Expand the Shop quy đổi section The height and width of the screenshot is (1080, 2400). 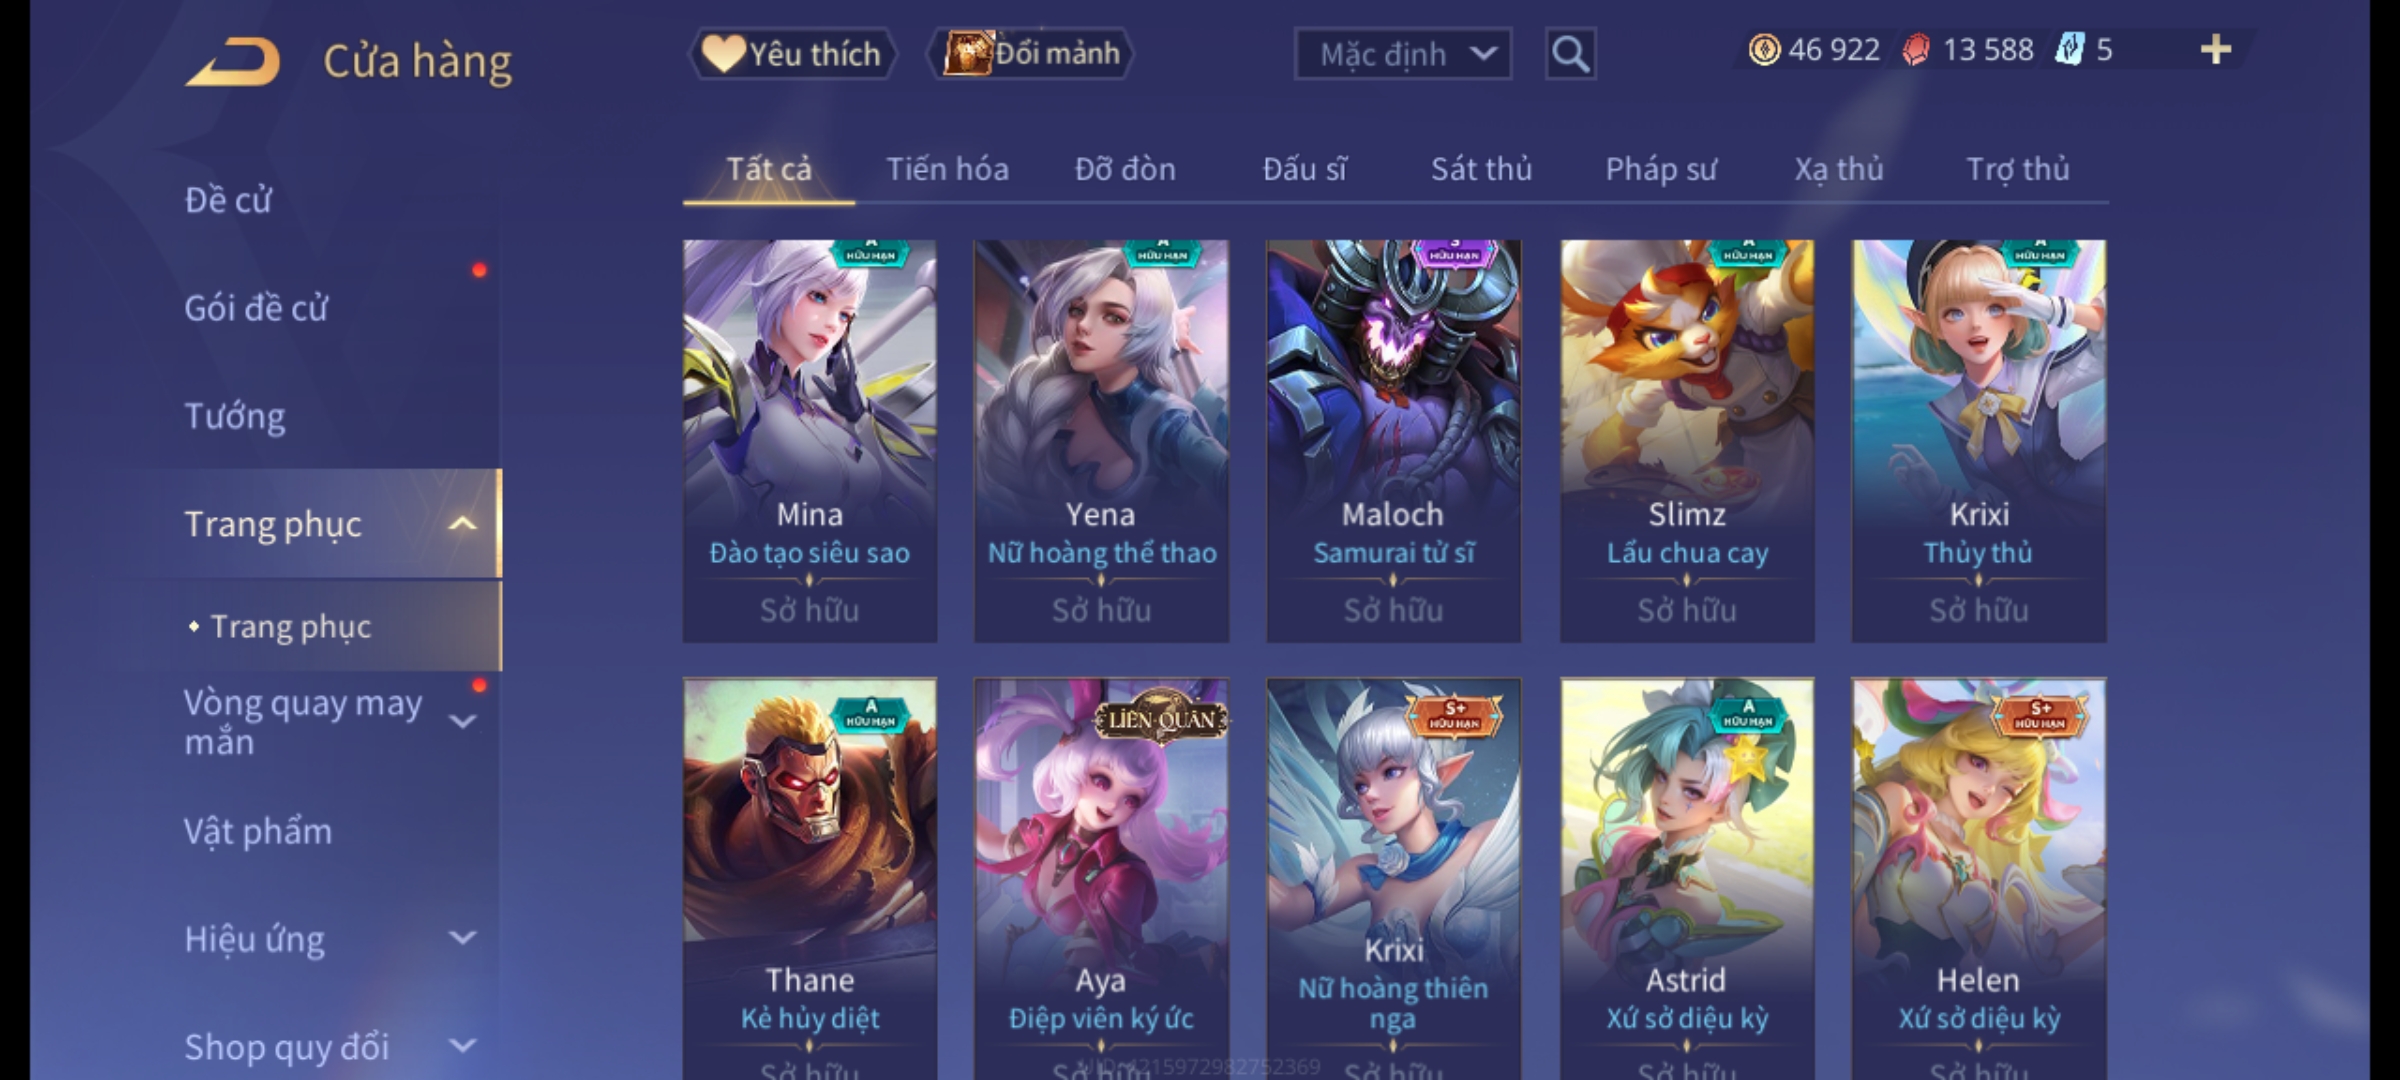pos(462,1046)
